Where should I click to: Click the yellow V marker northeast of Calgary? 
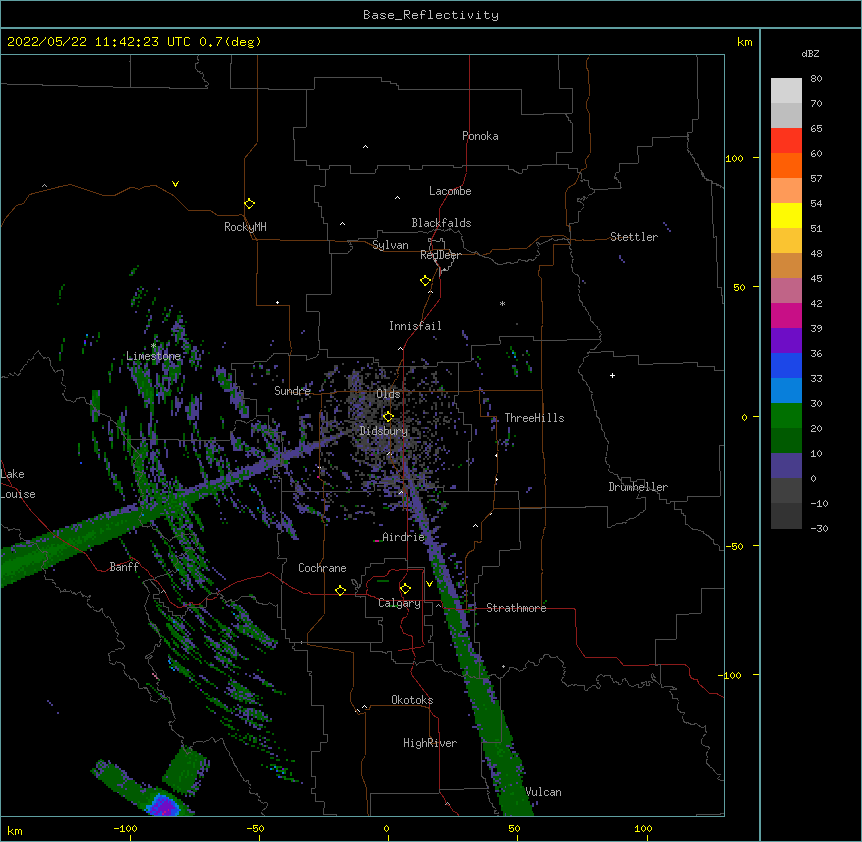[429, 584]
